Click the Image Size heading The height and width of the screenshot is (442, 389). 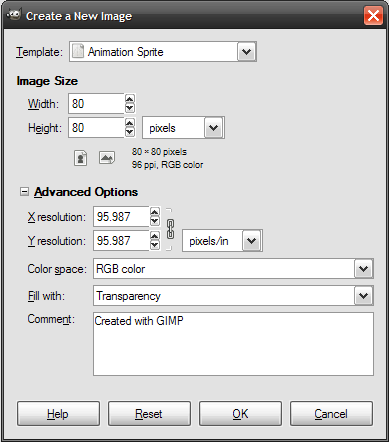click(47, 81)
